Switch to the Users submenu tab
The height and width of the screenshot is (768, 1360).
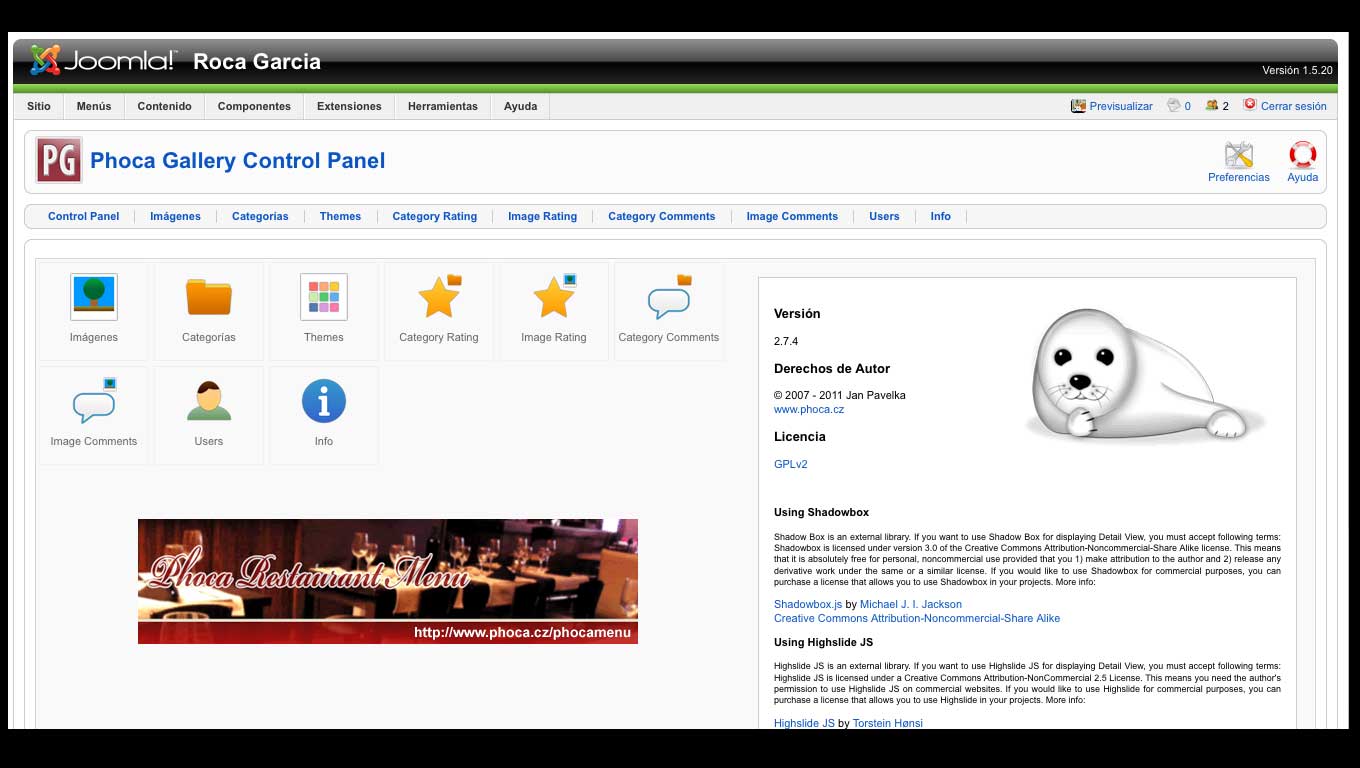[x=884, y=216]
